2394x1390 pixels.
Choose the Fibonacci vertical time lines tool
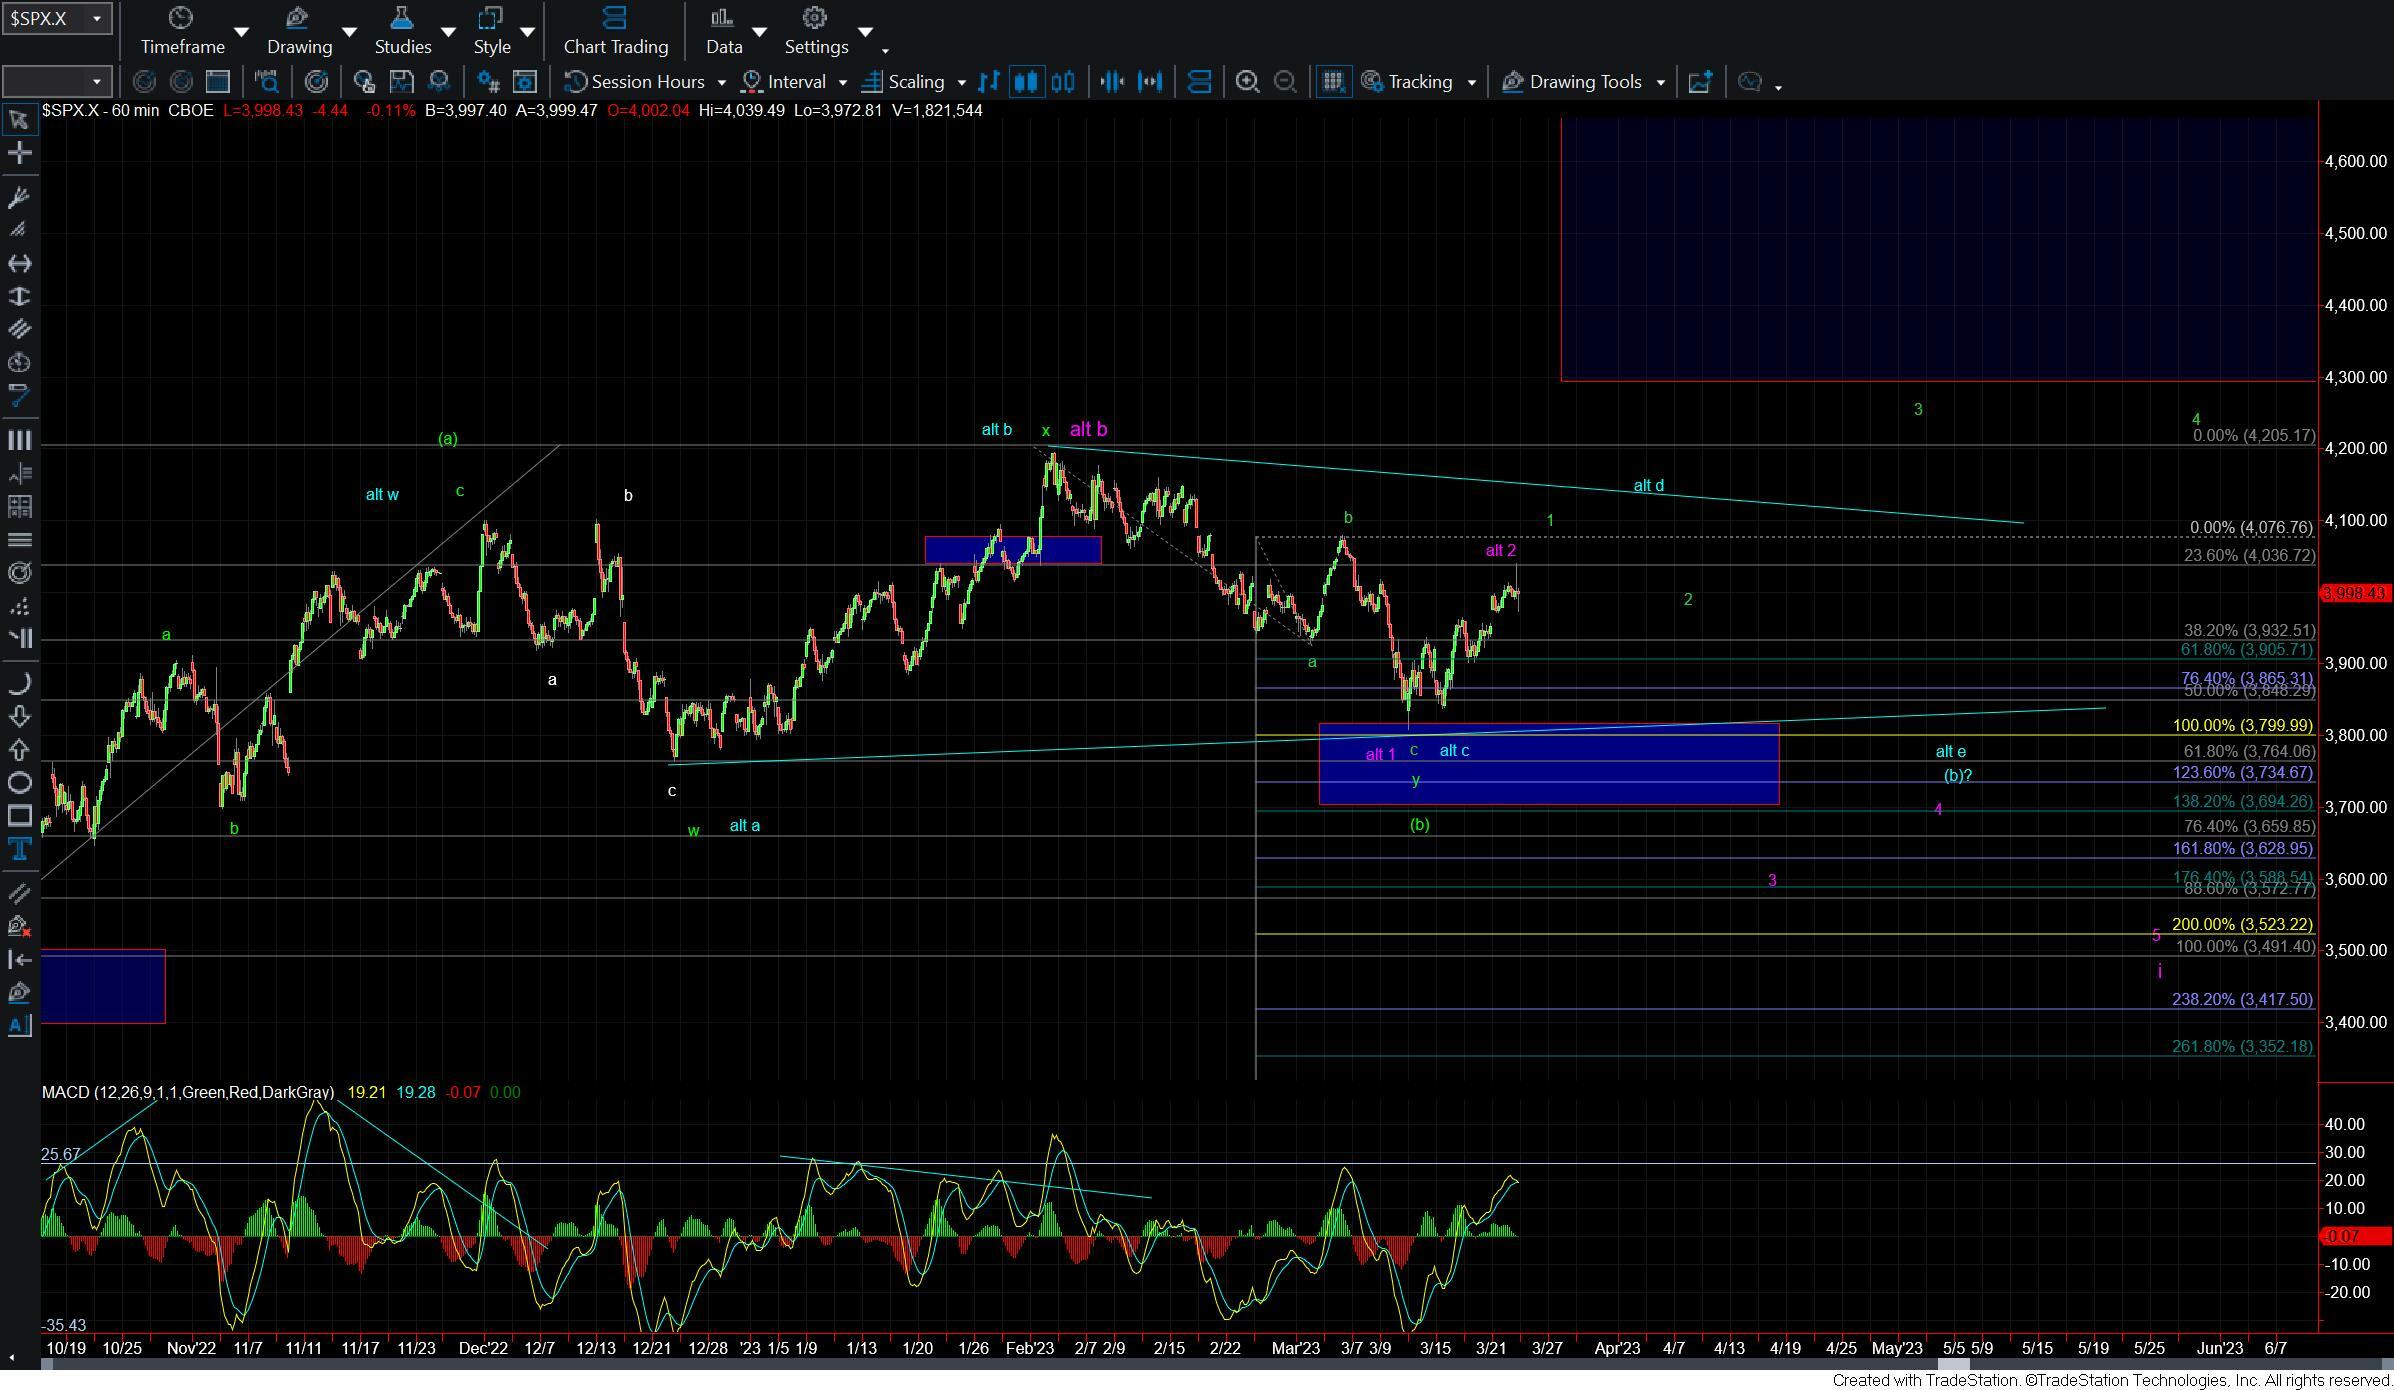coord(19,440)
